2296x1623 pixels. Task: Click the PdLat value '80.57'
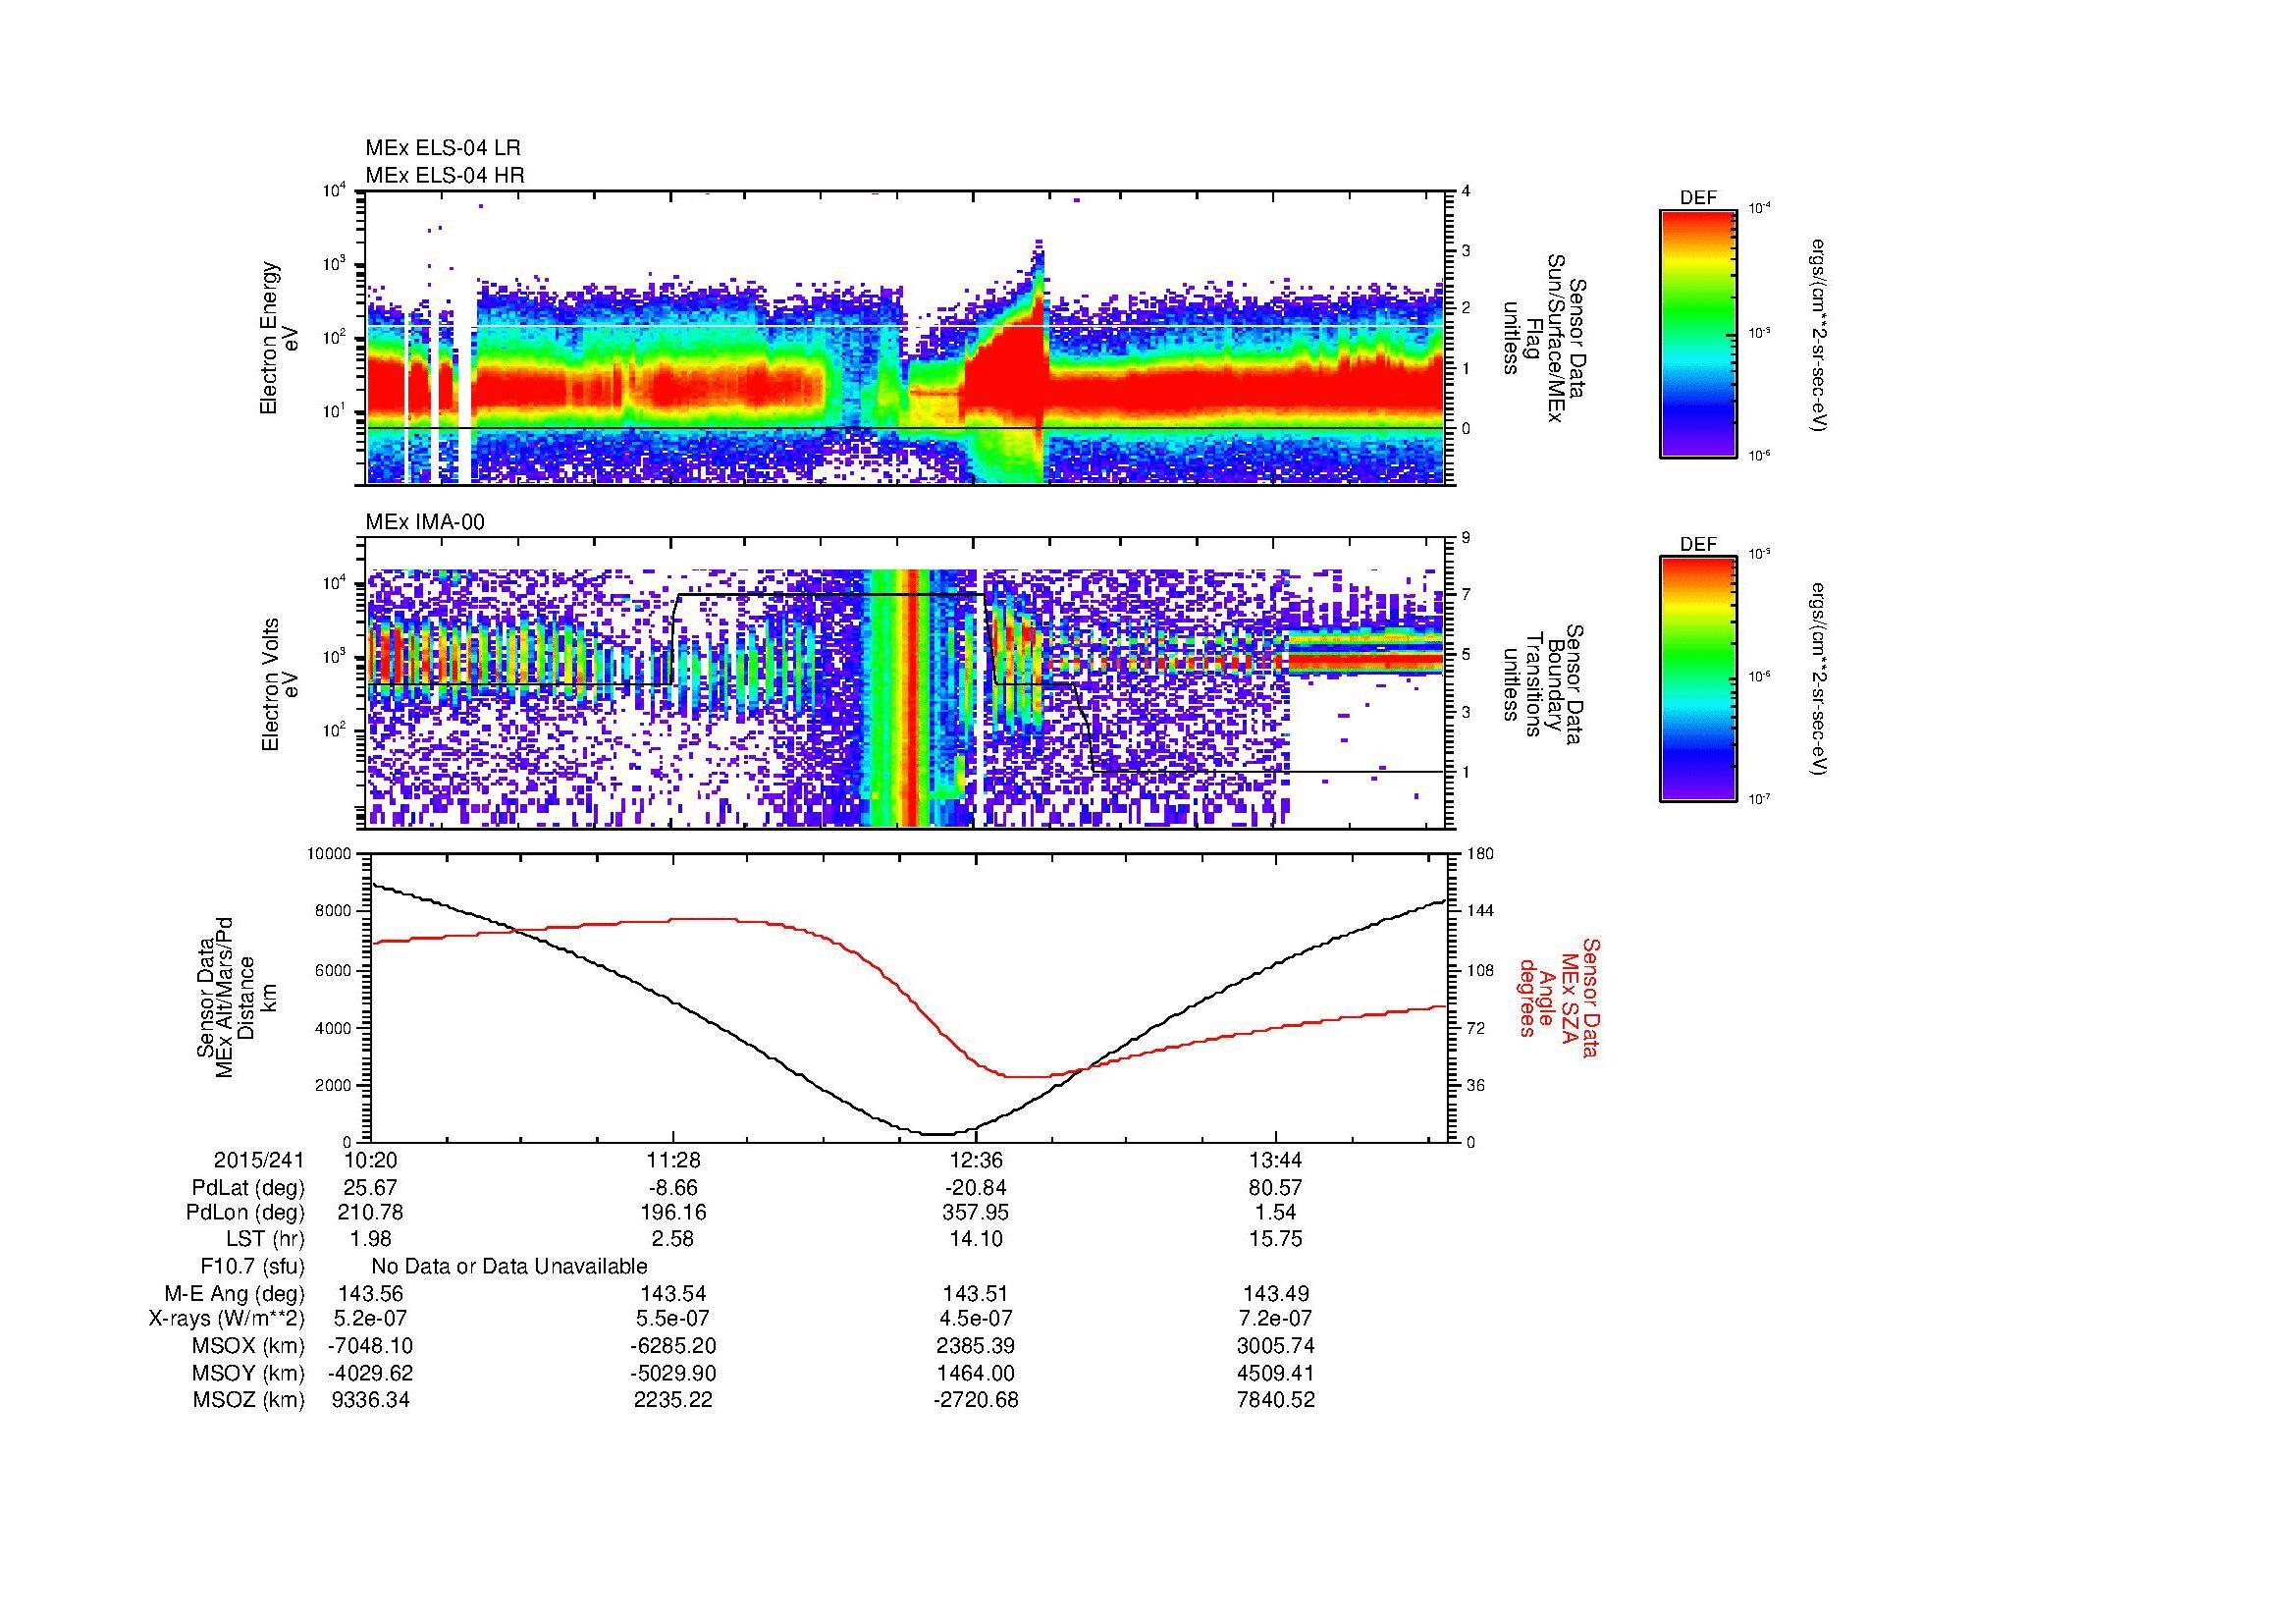[x=1276, y=1188]
